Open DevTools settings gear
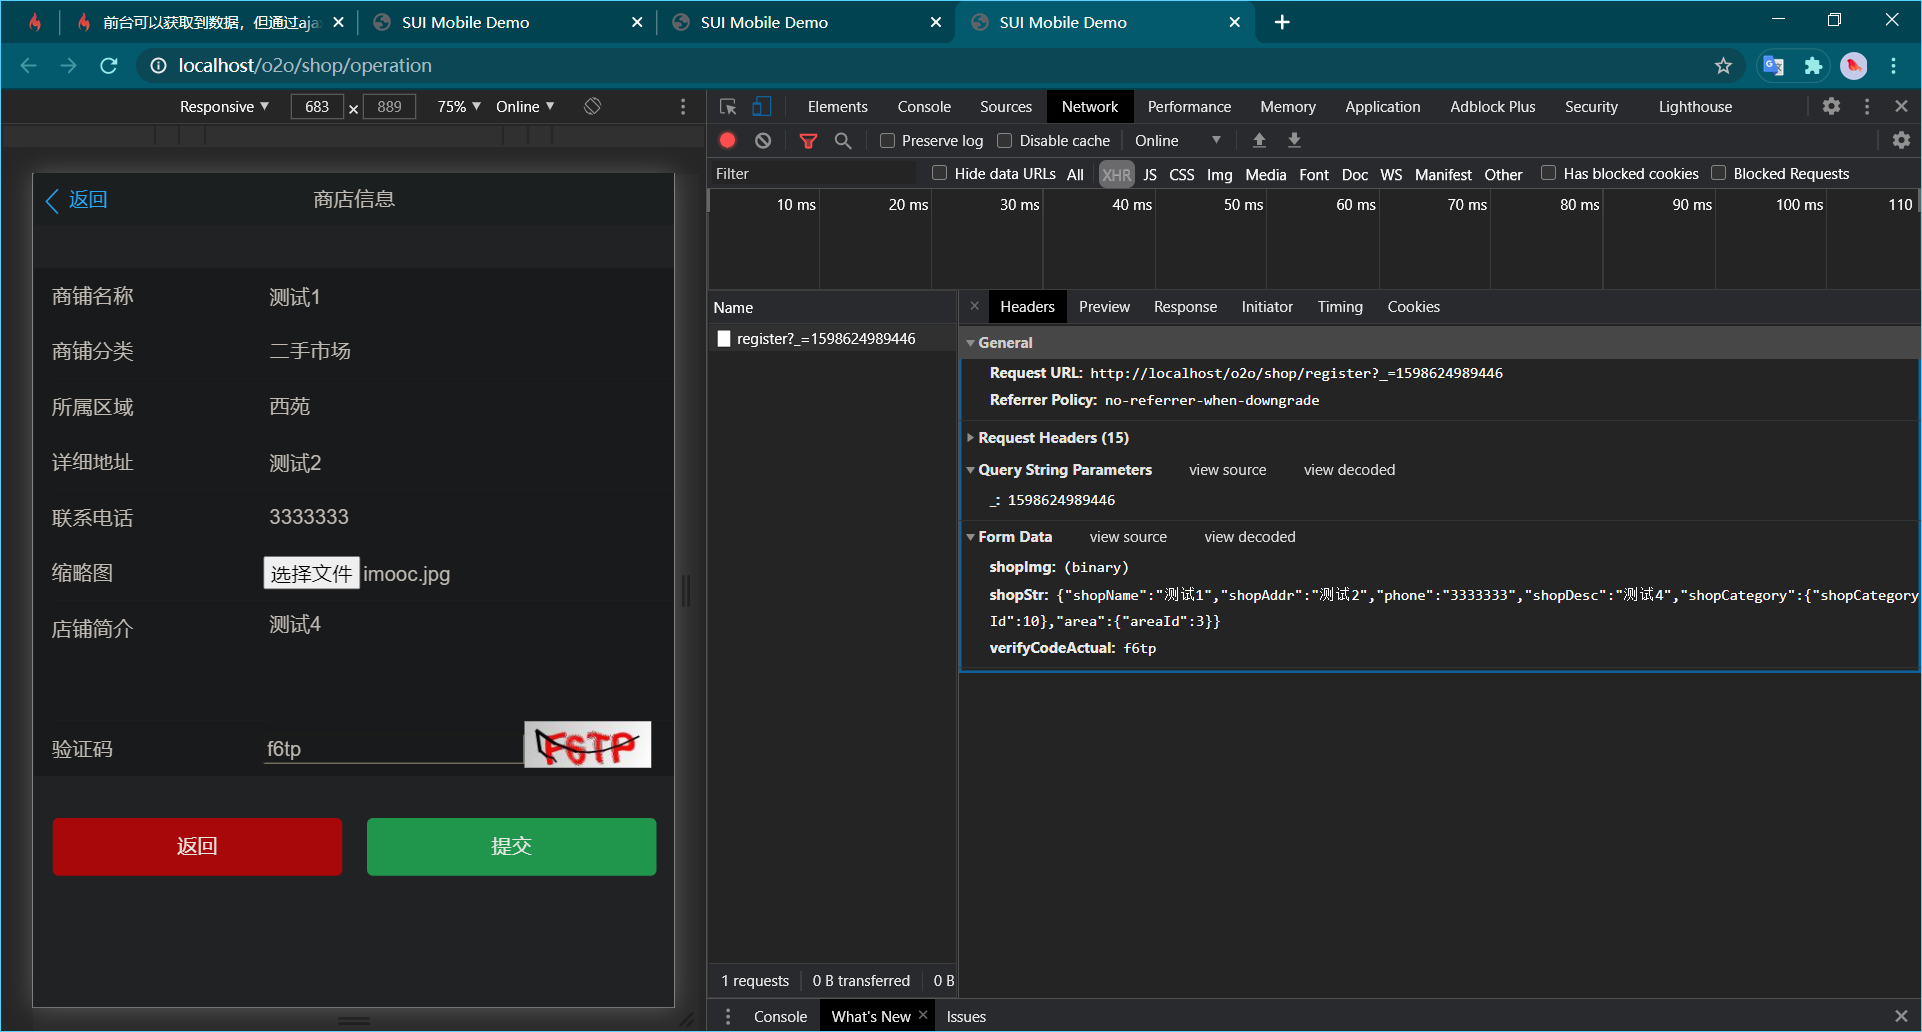Screen dimensions: 1922x1032 (x=1831, y=106)
